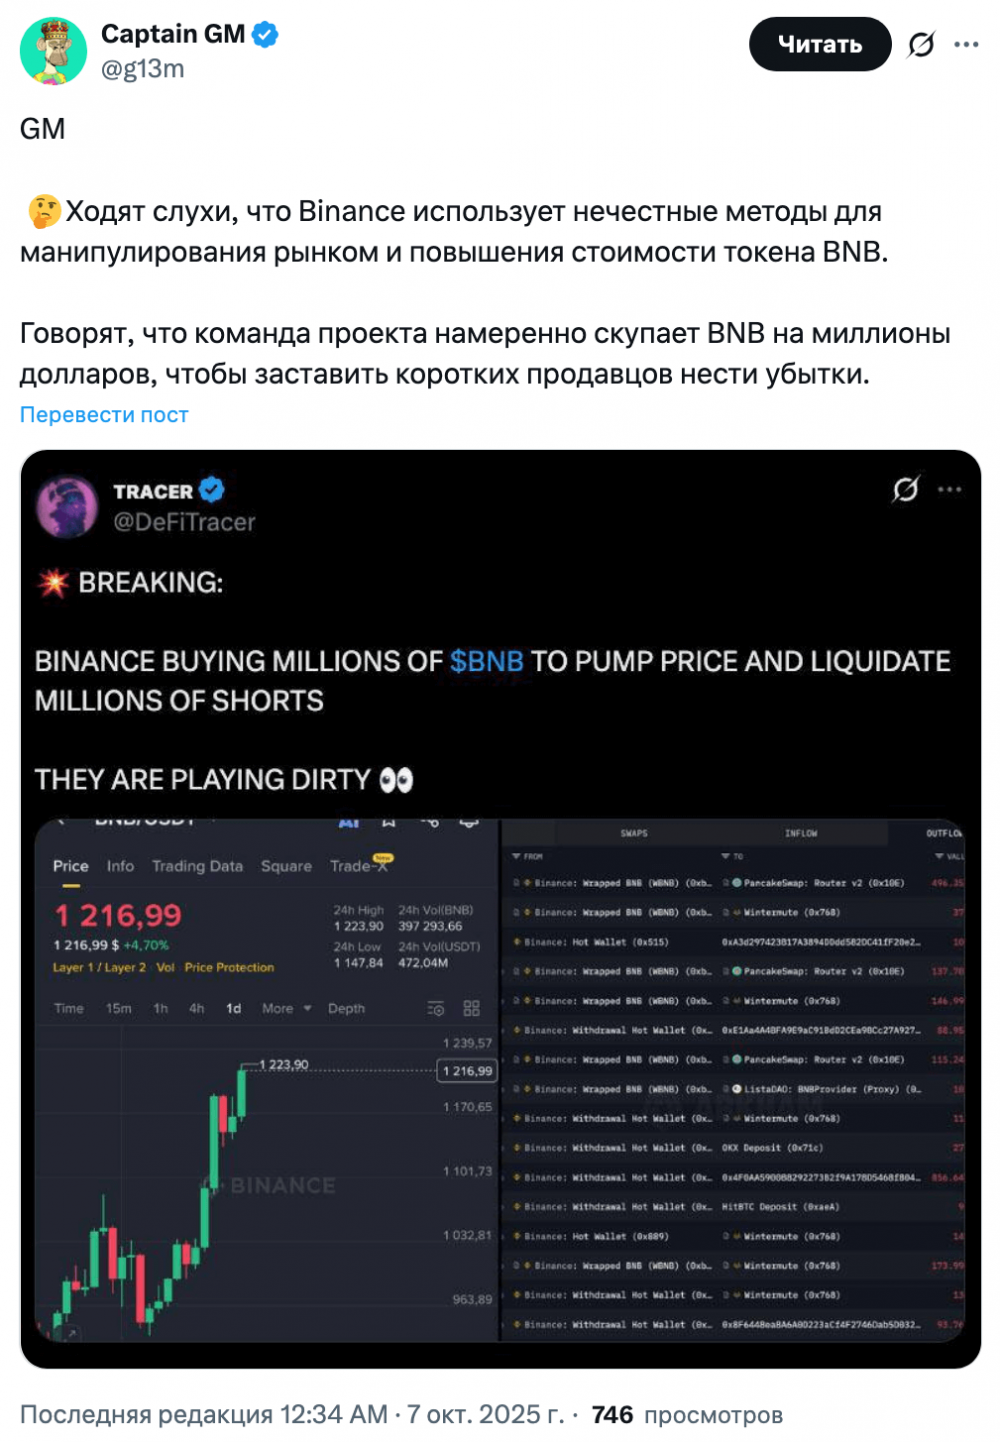
Task: Click the blue verified badge beside Captain GM
Action: coord(265,35)
